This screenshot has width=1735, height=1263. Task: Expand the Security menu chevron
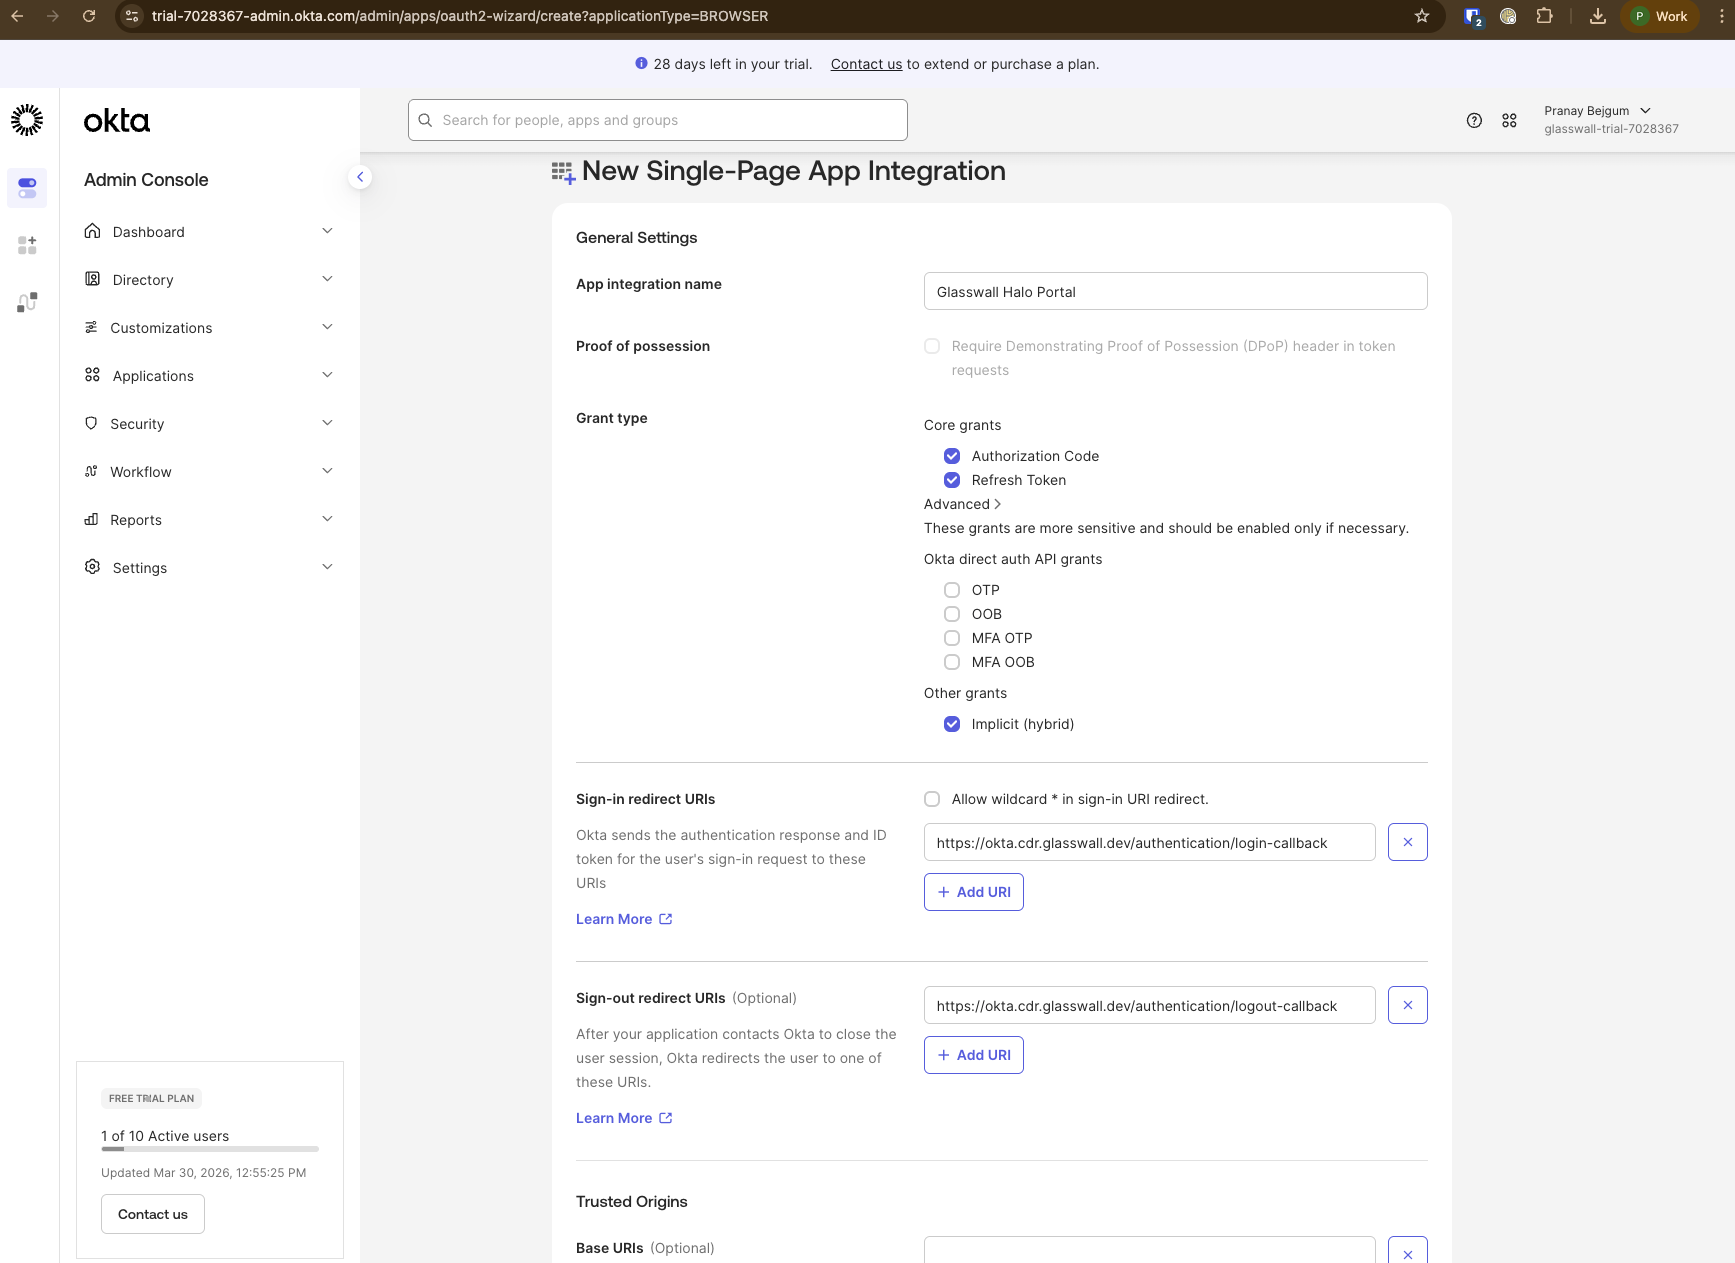[x=327, y=423]
